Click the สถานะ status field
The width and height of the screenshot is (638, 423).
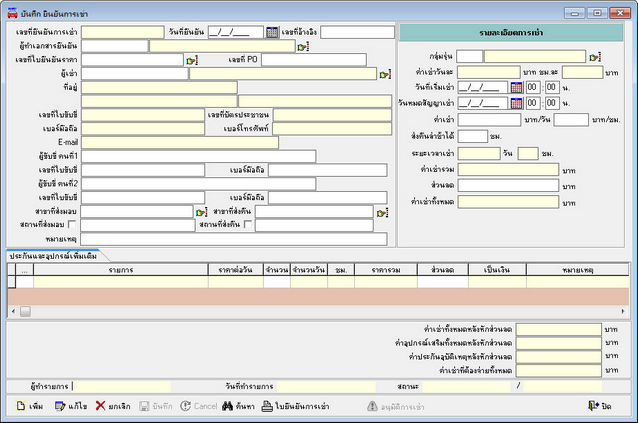click(466, 386)
